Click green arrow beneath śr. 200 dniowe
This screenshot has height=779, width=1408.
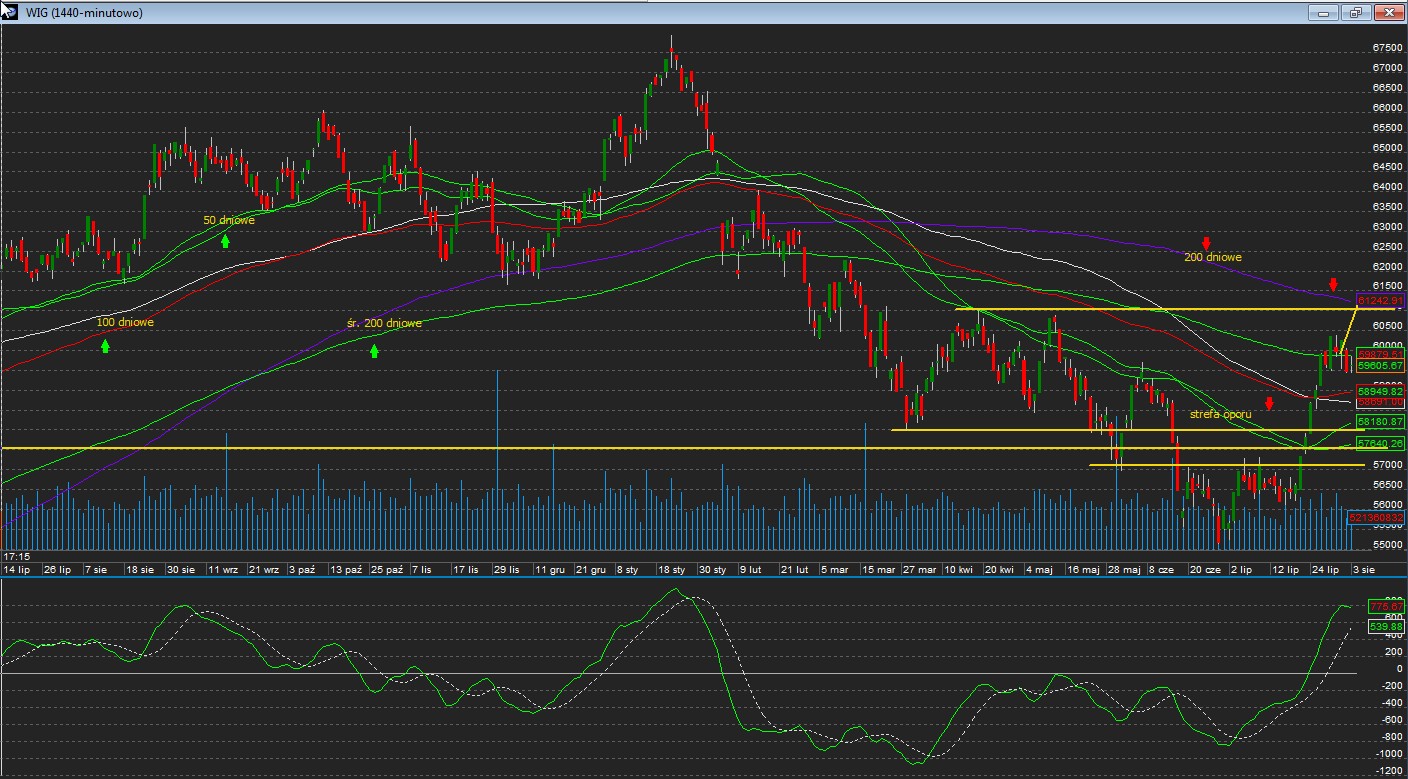pyautogui.click(x=374, y=350)
